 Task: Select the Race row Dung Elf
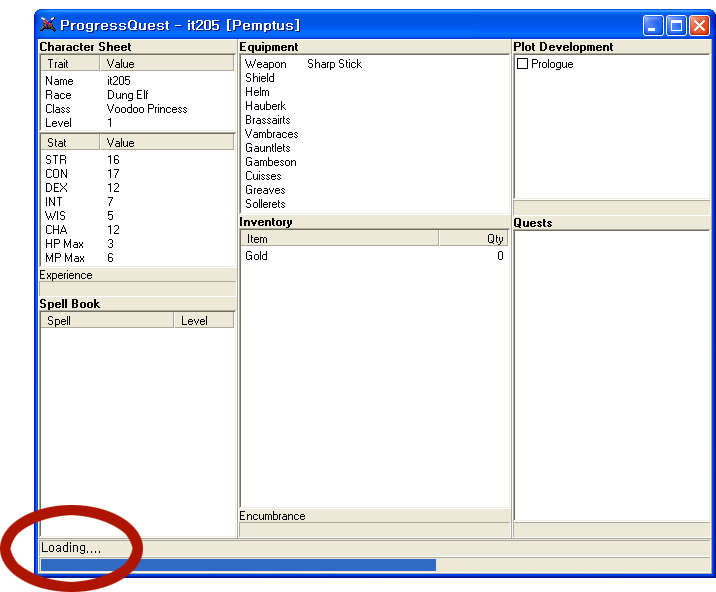137,95
